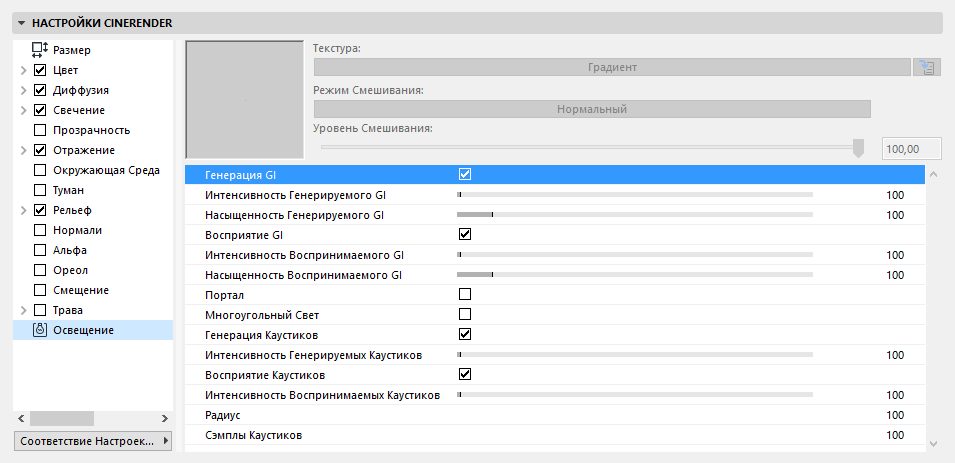Enable the Альфа channel checkbox
Viewport: 955px width, 463px height.
click(x=40, y=250)
